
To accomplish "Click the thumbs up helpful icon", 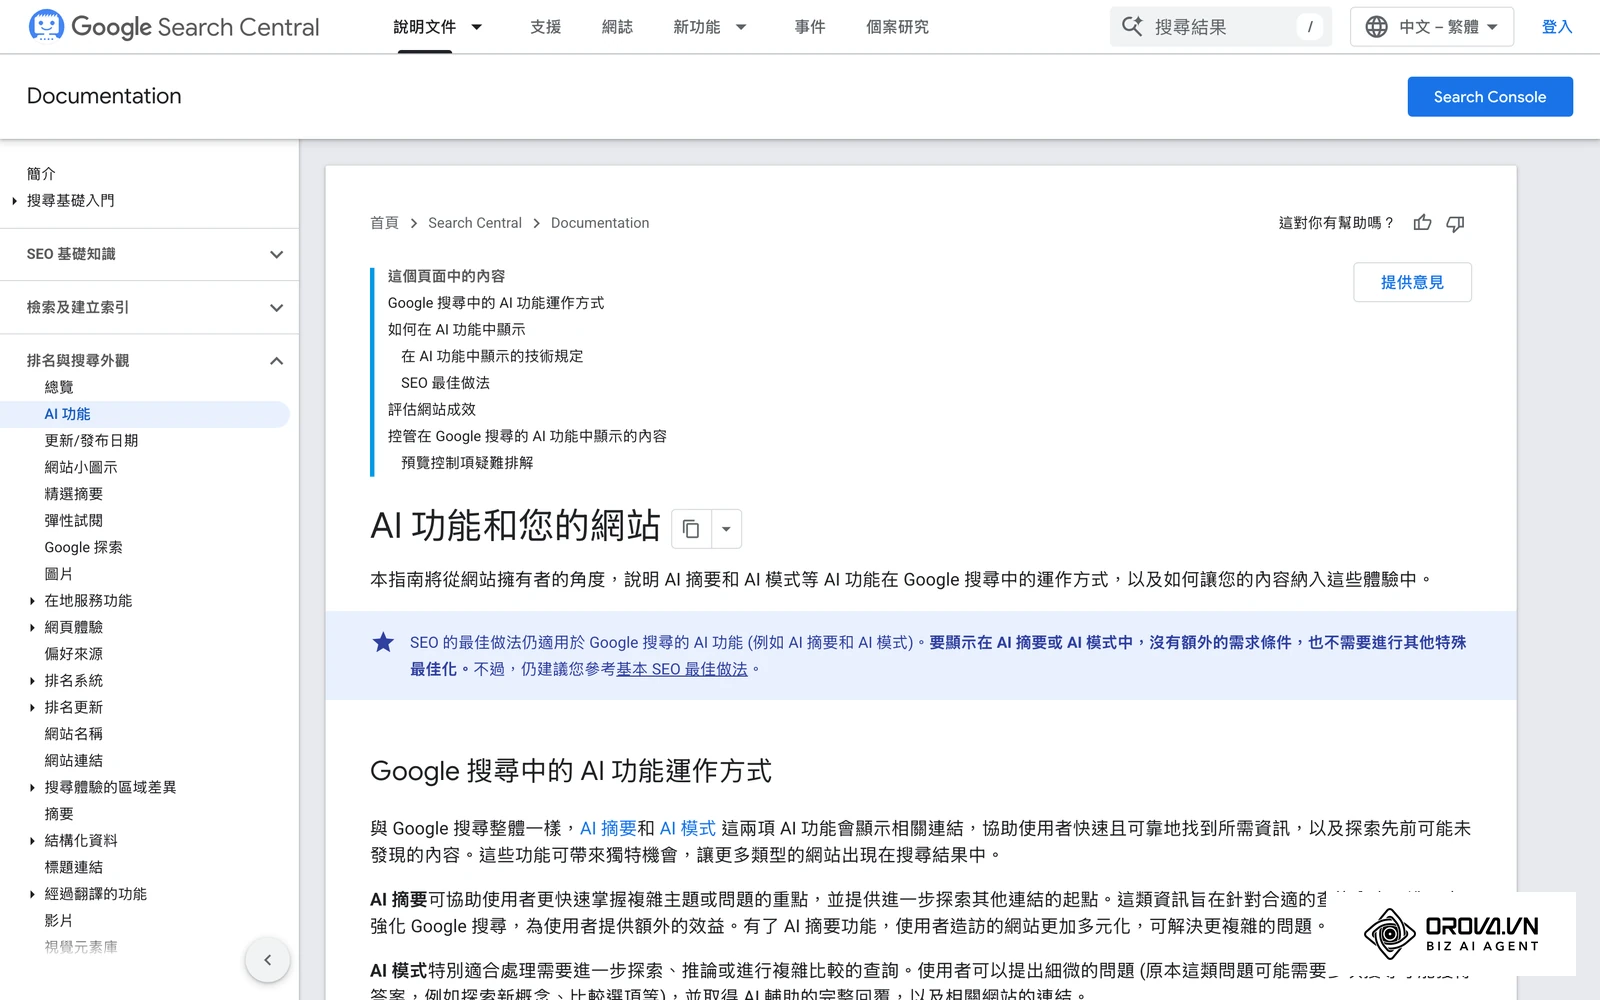I will coord(1422,223).
